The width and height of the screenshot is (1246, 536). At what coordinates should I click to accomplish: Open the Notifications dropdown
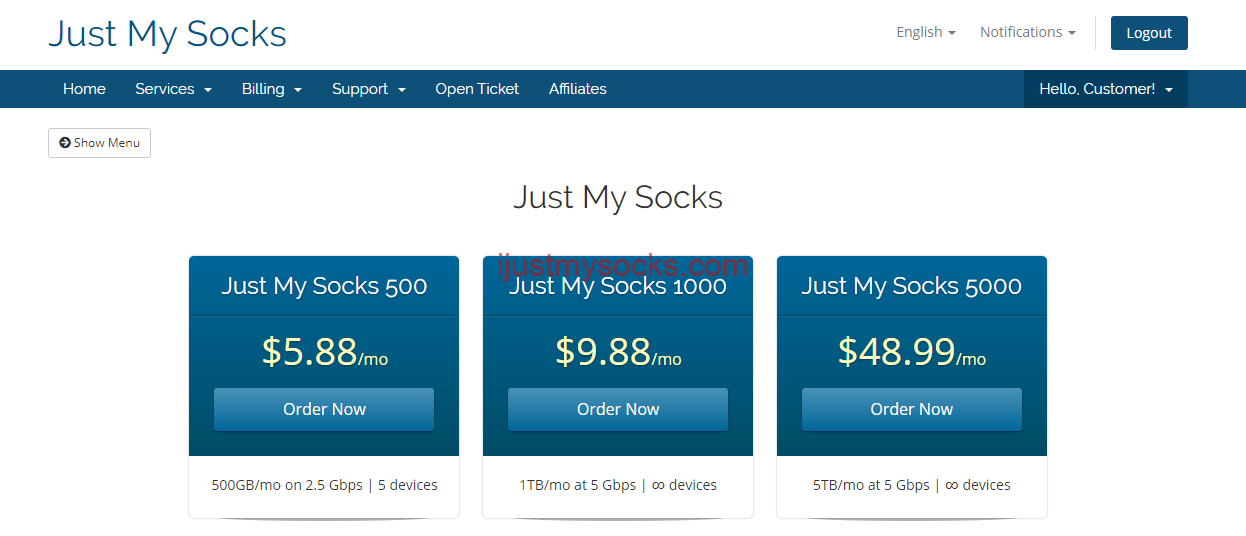pyautogui.click(x=1028, y=32)
